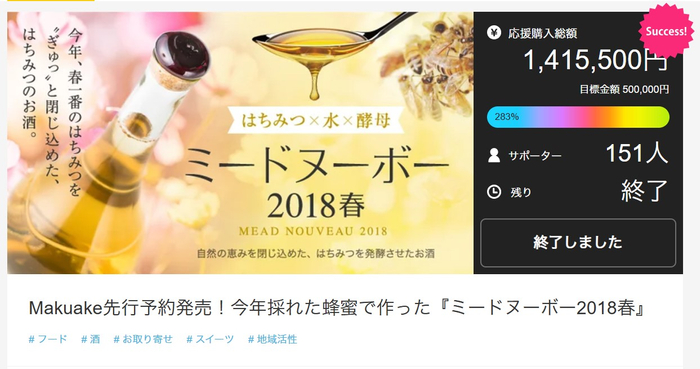Click the honeybees cluster picture

point(431,67)
